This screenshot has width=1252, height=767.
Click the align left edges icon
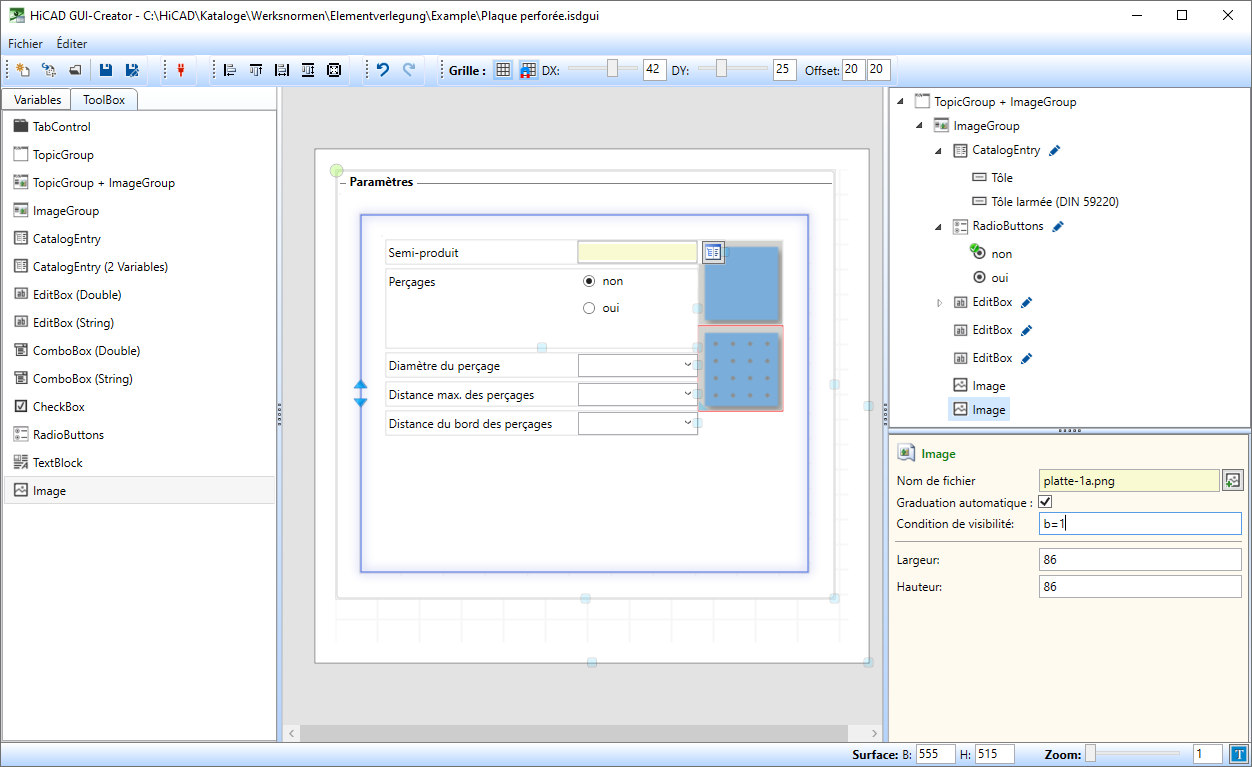[230, 70]
